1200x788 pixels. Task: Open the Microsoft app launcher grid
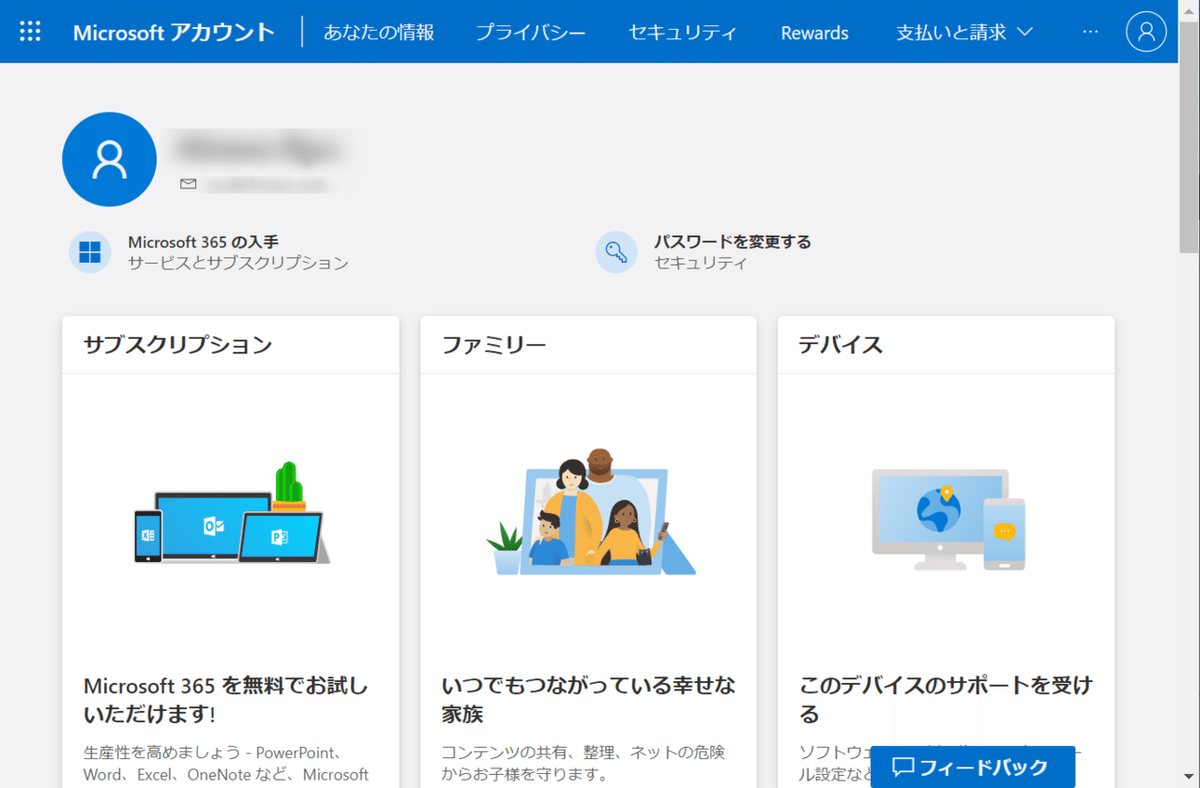31,31
